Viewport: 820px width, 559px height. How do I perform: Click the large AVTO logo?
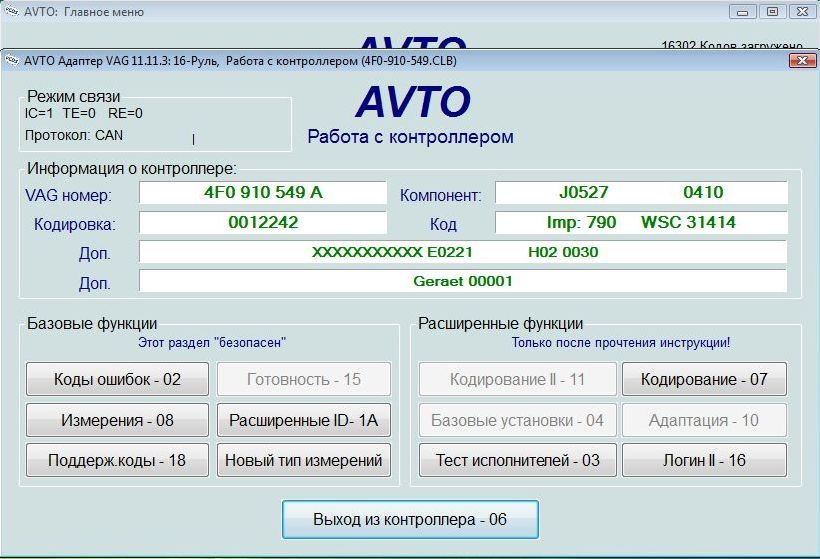[413, 101]
